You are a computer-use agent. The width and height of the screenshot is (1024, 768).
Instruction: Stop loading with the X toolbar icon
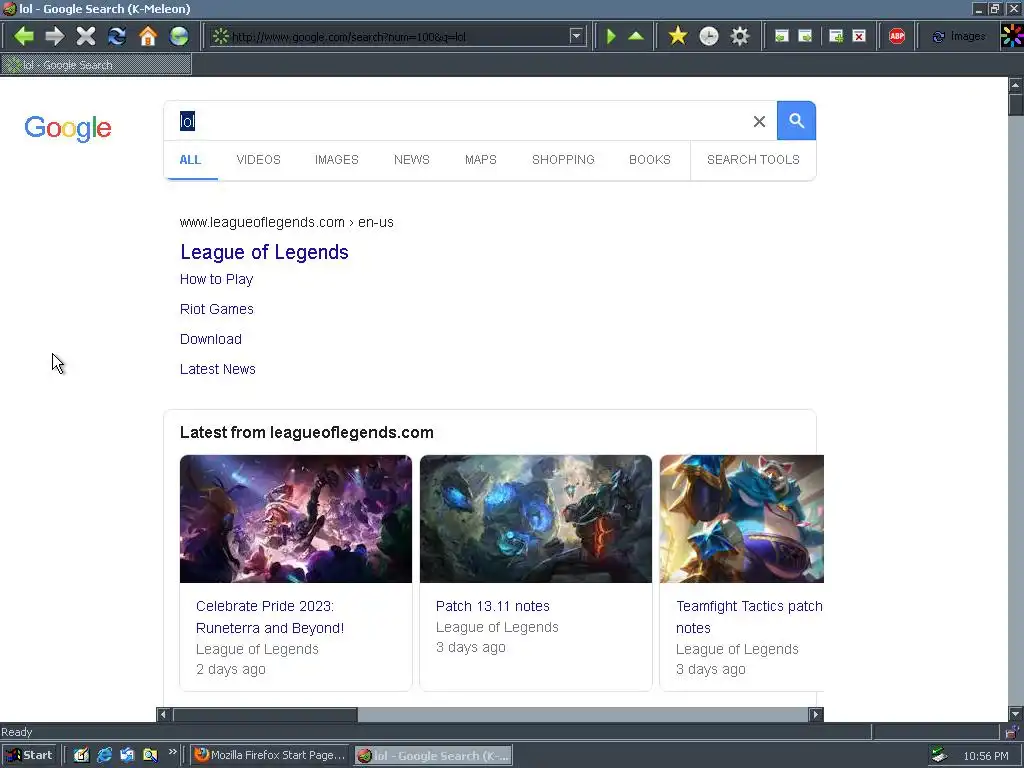(86, 36)
